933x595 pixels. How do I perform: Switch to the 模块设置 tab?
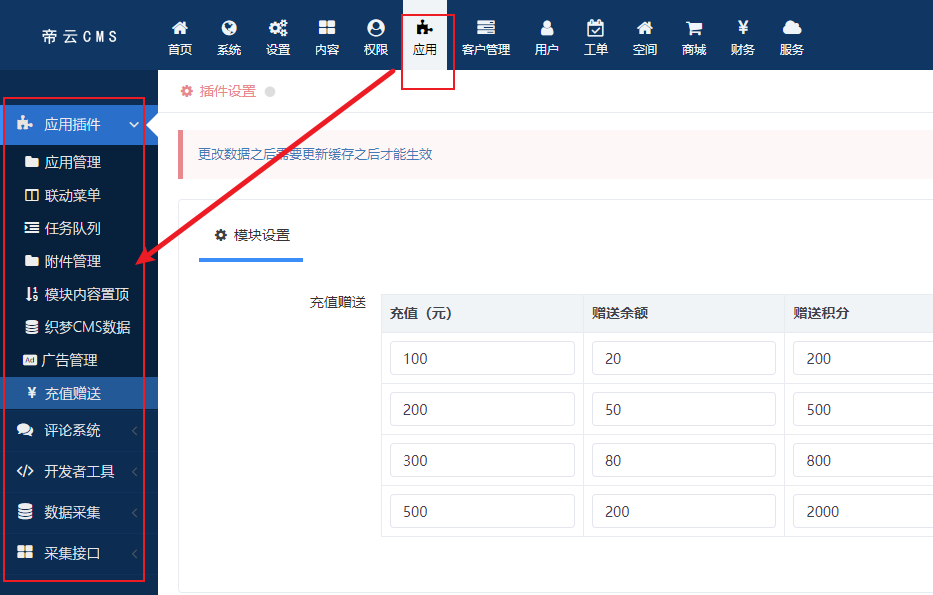[x=251, y=236]
